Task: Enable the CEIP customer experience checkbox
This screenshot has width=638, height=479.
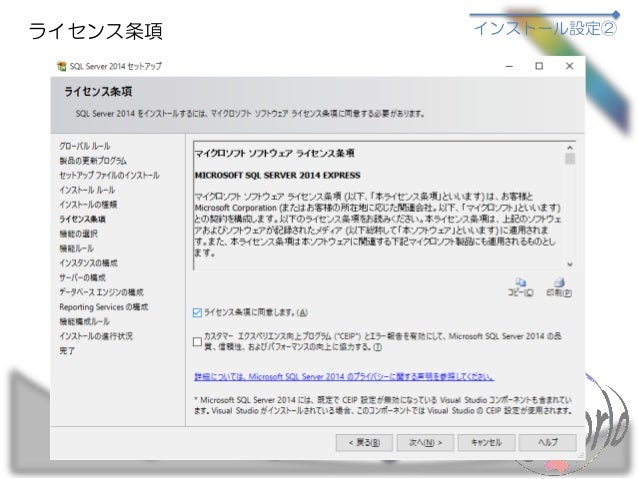Action: [197, 341]
